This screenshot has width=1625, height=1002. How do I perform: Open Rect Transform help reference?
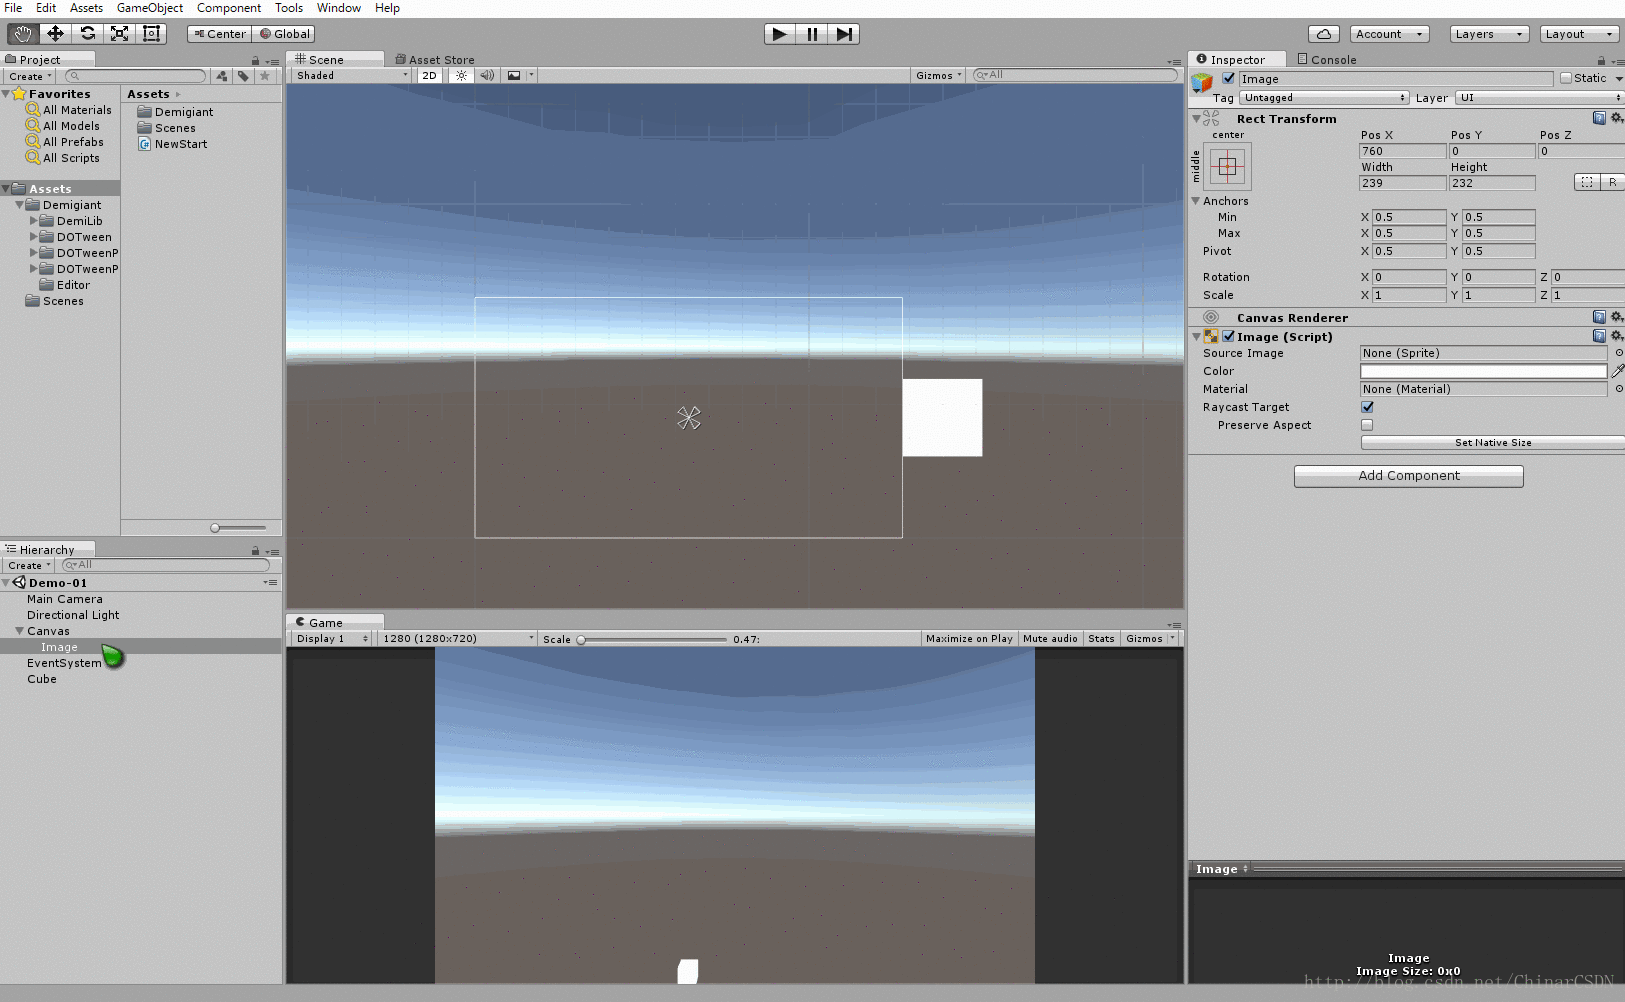pyautogui.click(x=1599, y=118)
